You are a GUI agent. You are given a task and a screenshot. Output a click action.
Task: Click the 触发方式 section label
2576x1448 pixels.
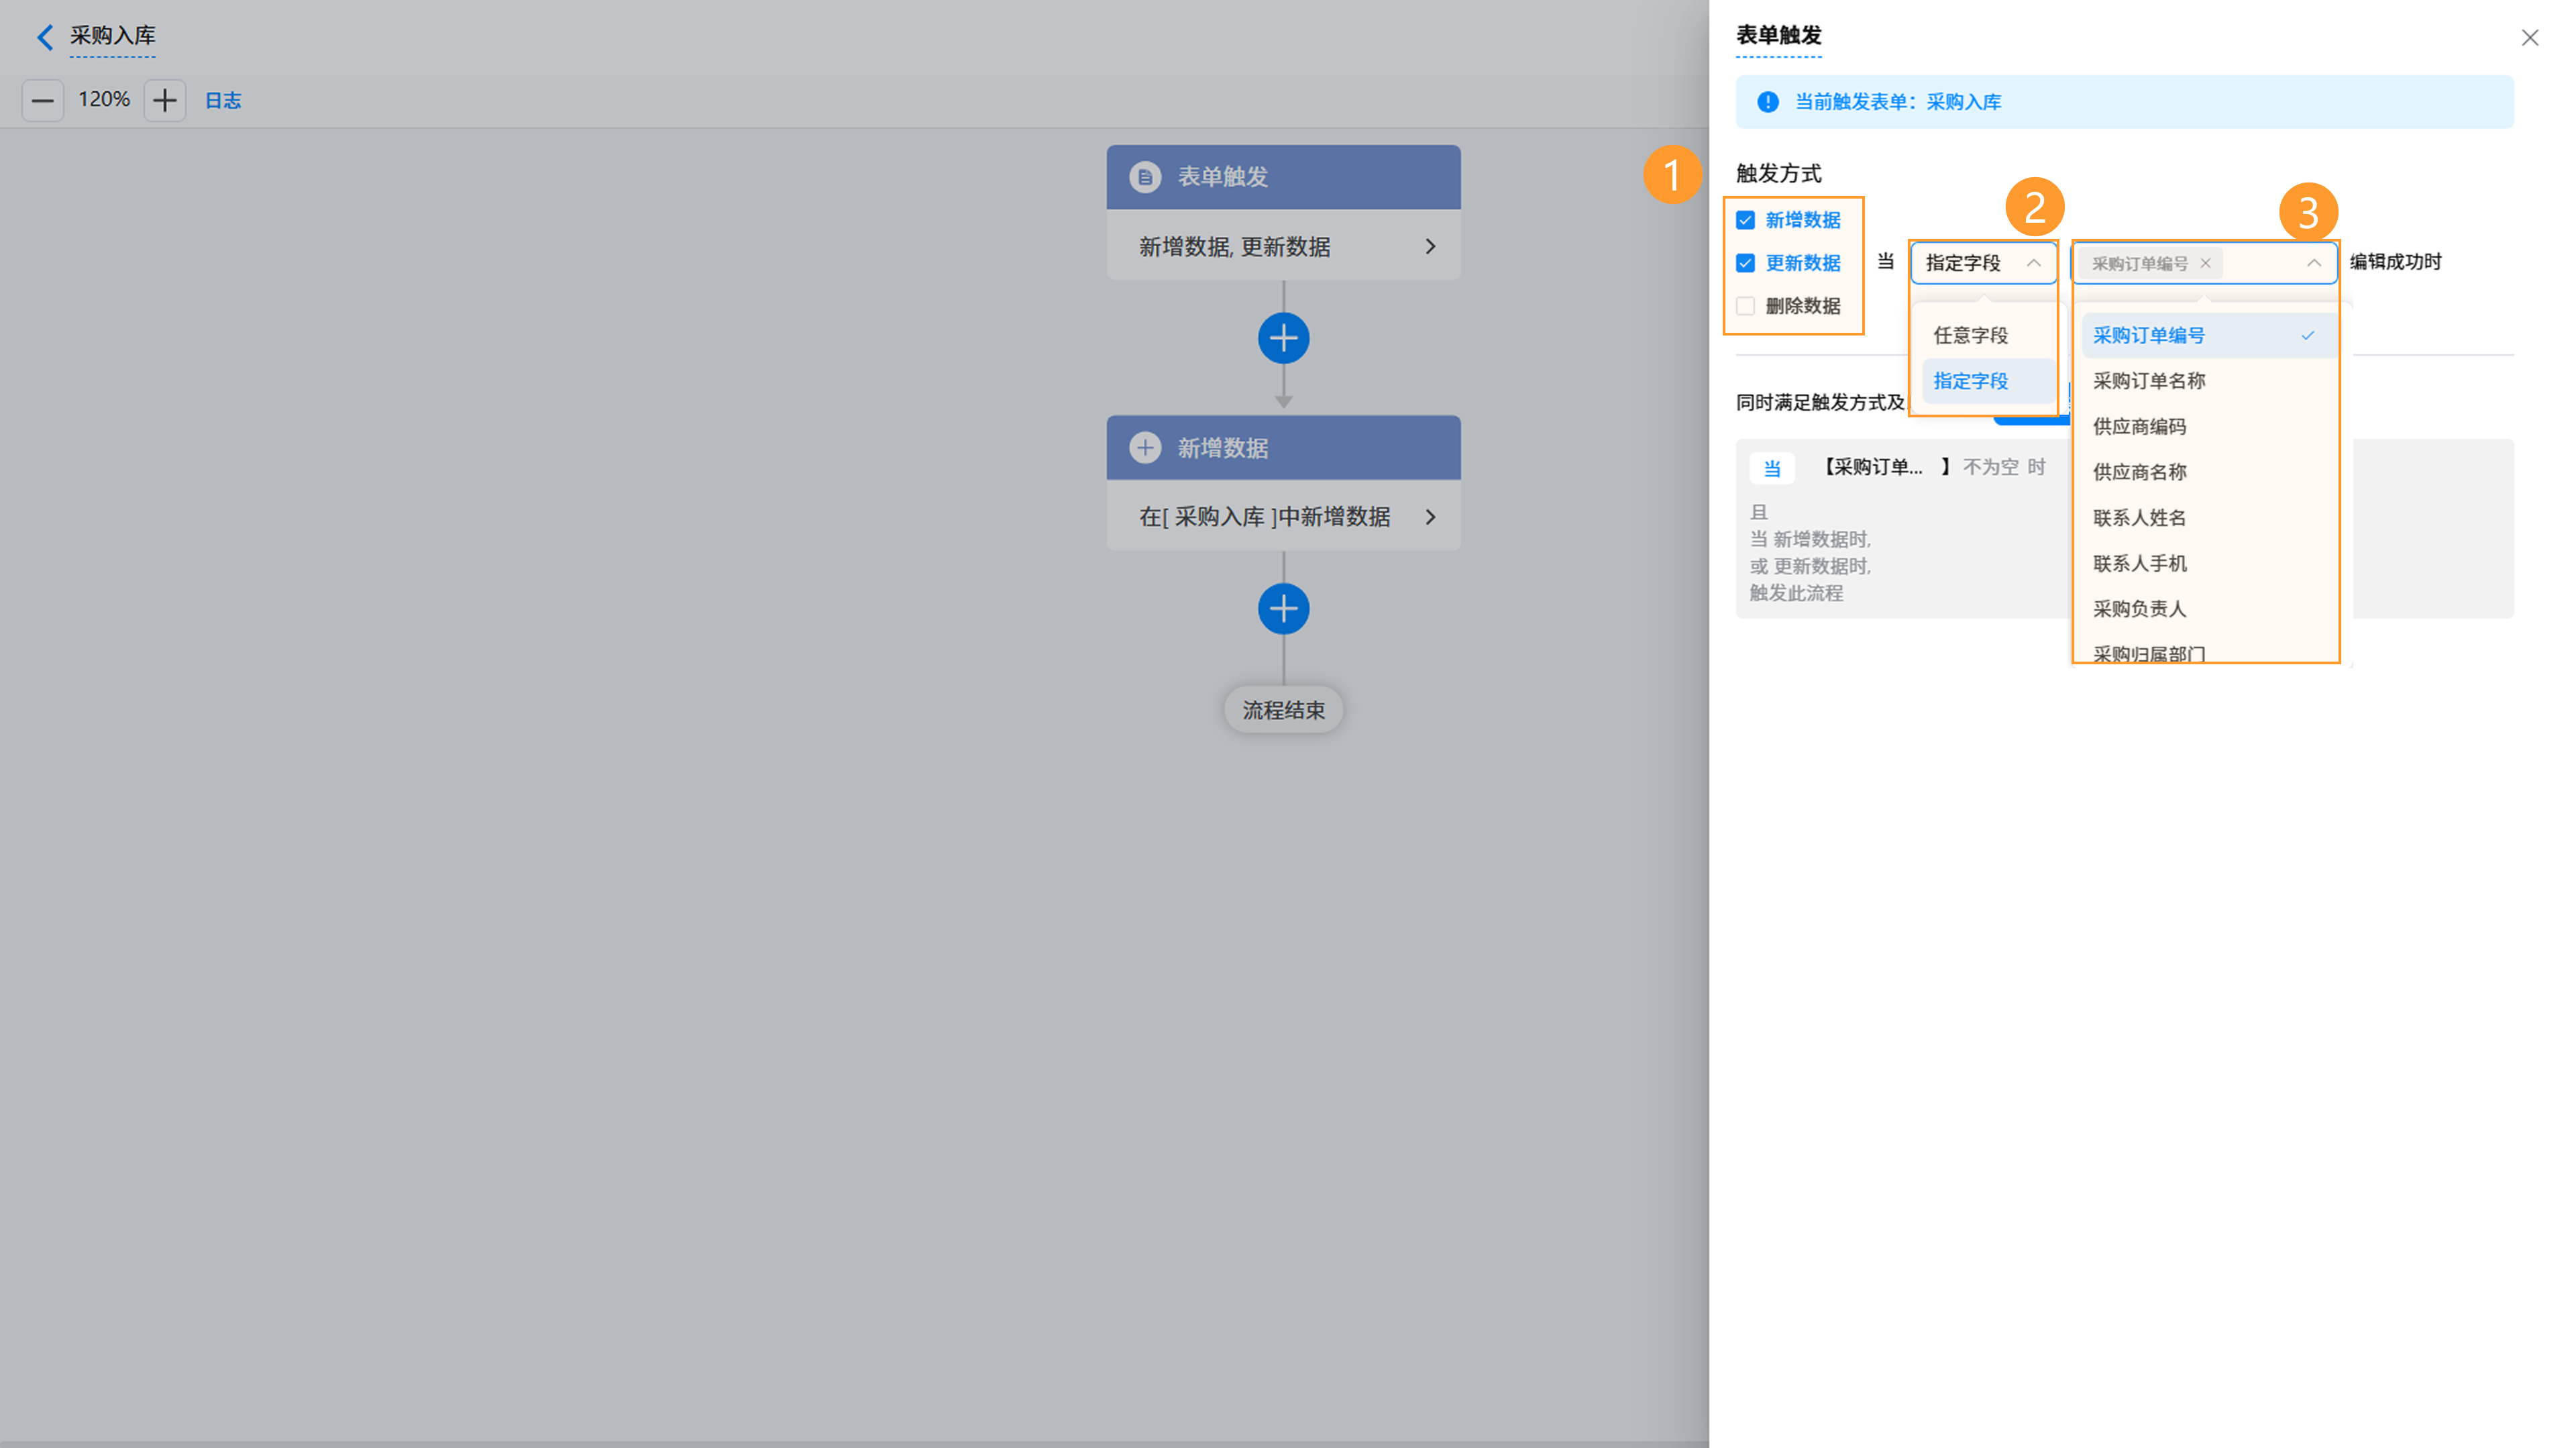click(1778, 174)
